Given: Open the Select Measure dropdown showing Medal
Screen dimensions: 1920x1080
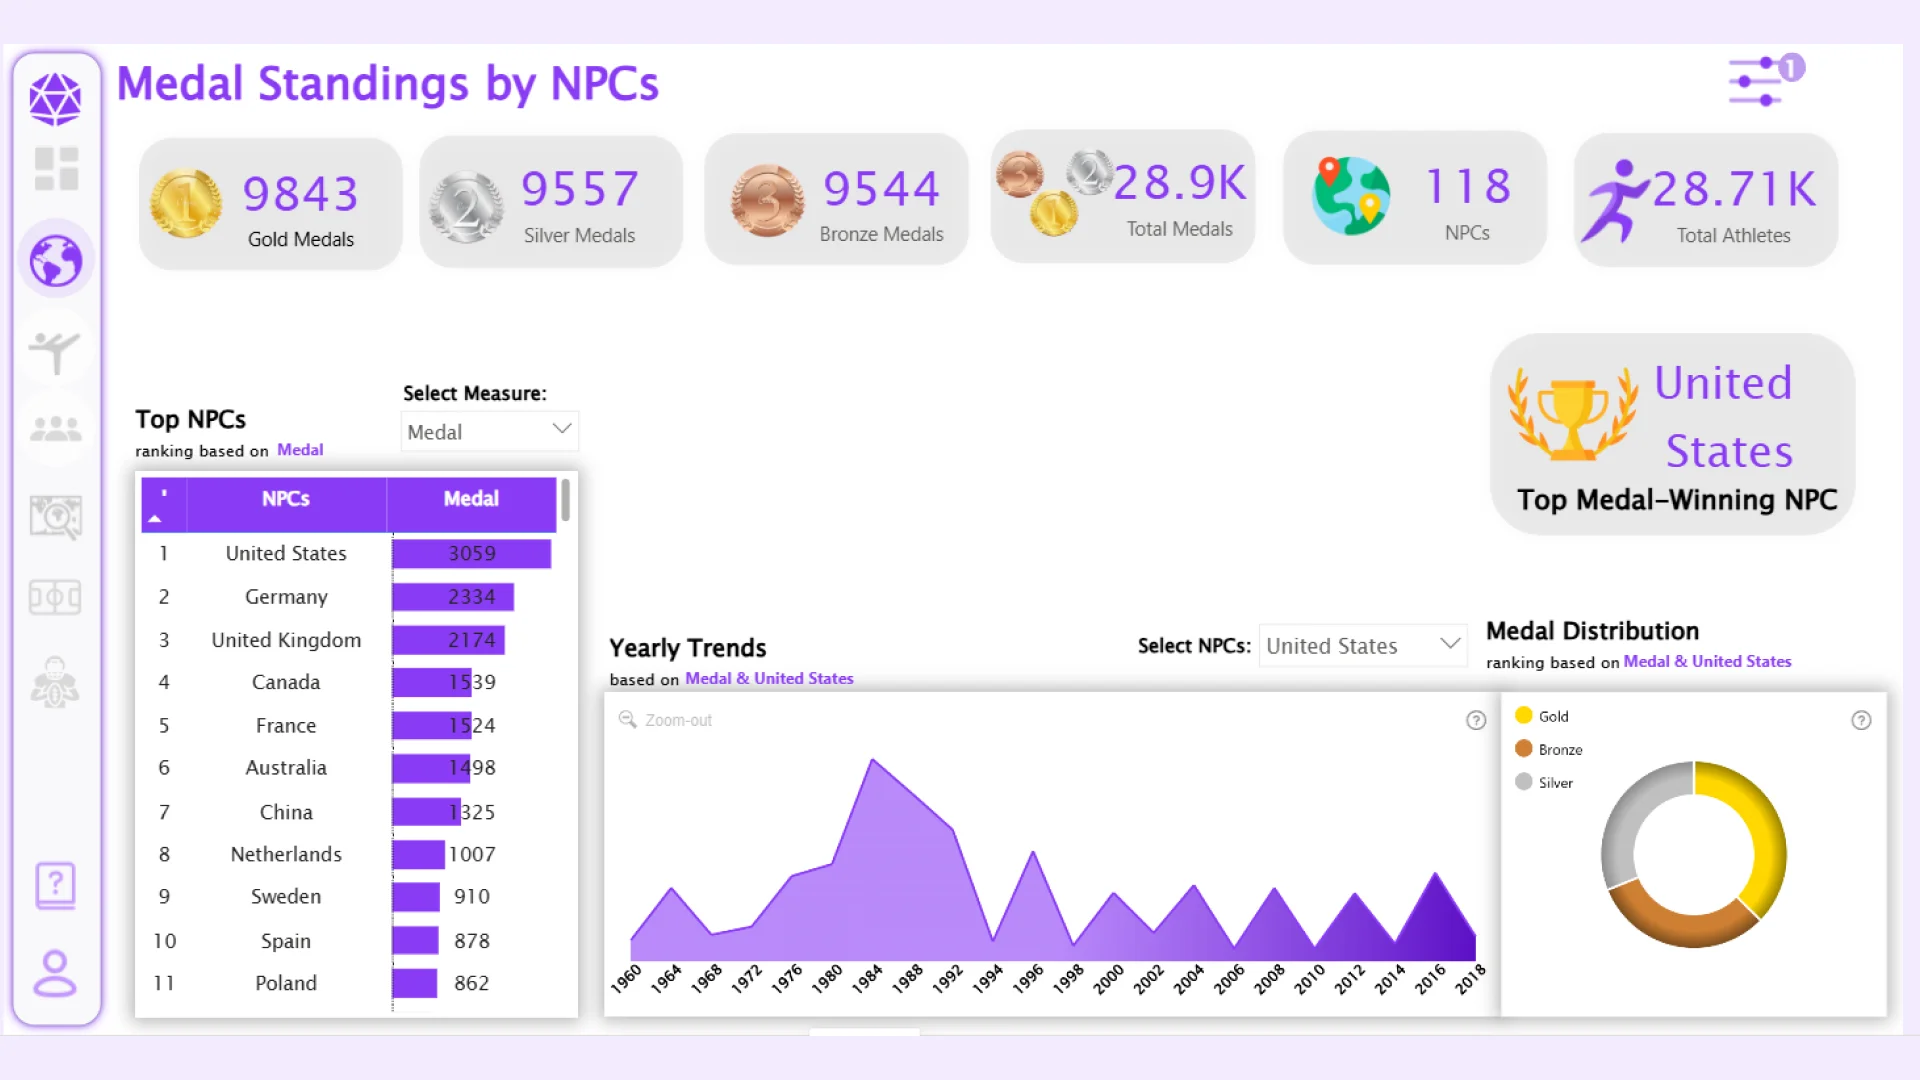Looking at the screenshot, I should point(490,431).
